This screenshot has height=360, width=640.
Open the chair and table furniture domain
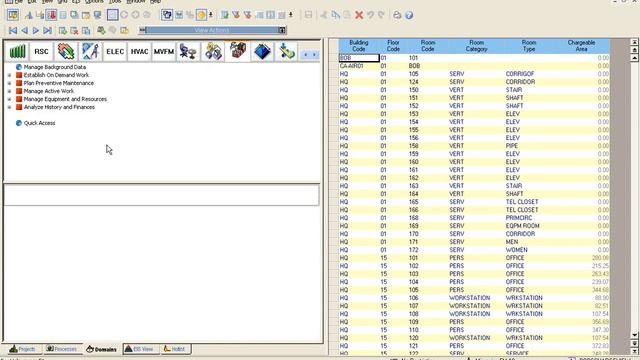188,51
